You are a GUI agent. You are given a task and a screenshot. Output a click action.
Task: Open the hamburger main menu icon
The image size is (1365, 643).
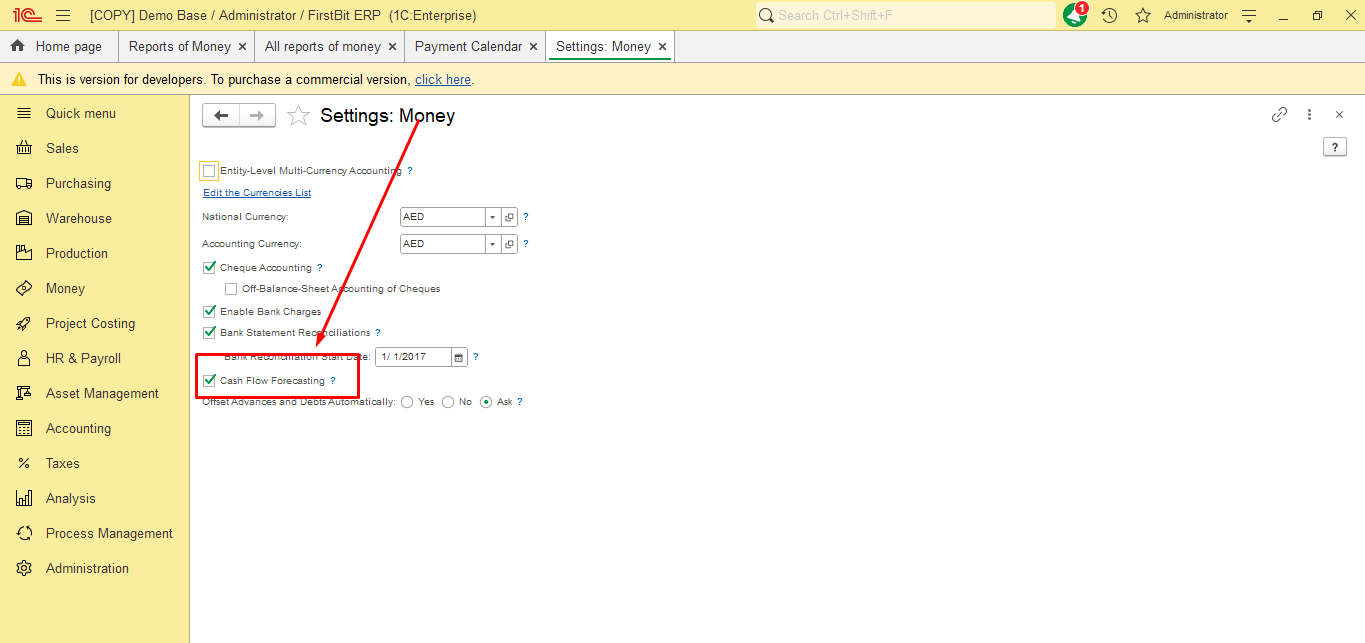click(63, 15)
